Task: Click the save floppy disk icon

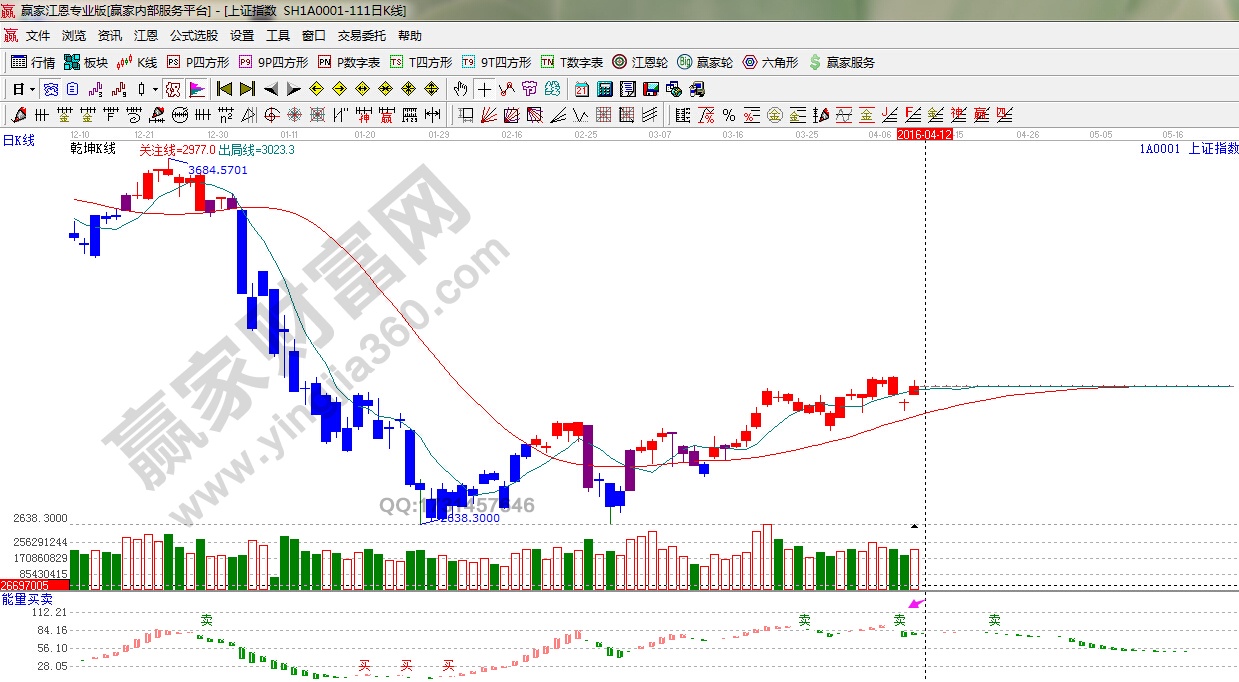Action: (651, 89)
